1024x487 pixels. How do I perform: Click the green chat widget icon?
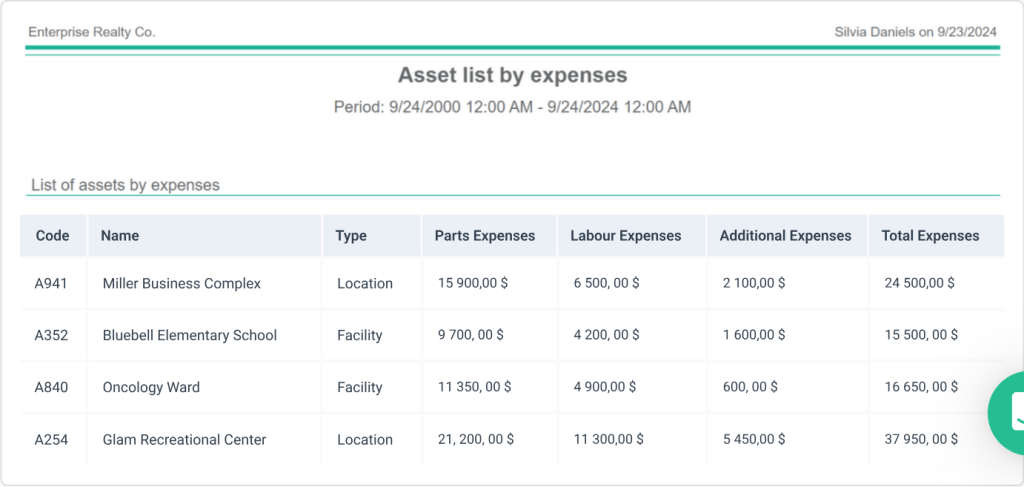(x=1008, y=412)
